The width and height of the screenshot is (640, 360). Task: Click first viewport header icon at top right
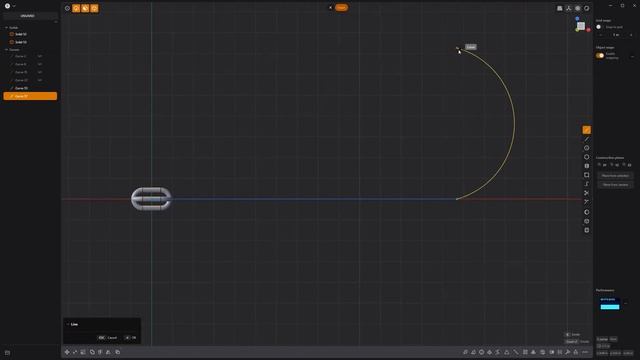click(x=560, y=8)
